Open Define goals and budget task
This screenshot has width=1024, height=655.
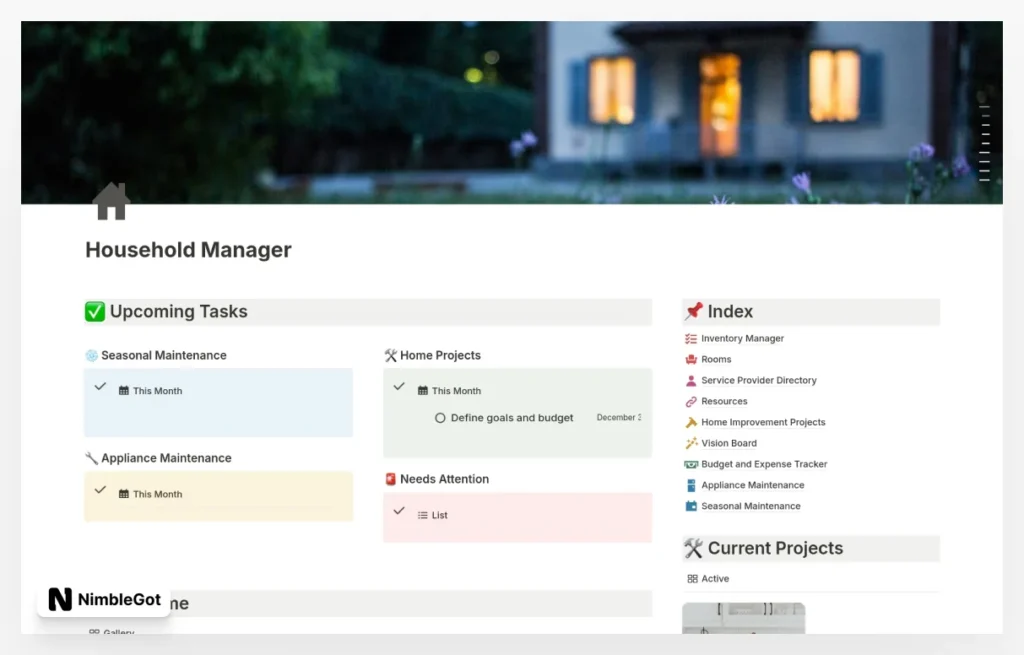pyautogui.click(x=512, y=418)
